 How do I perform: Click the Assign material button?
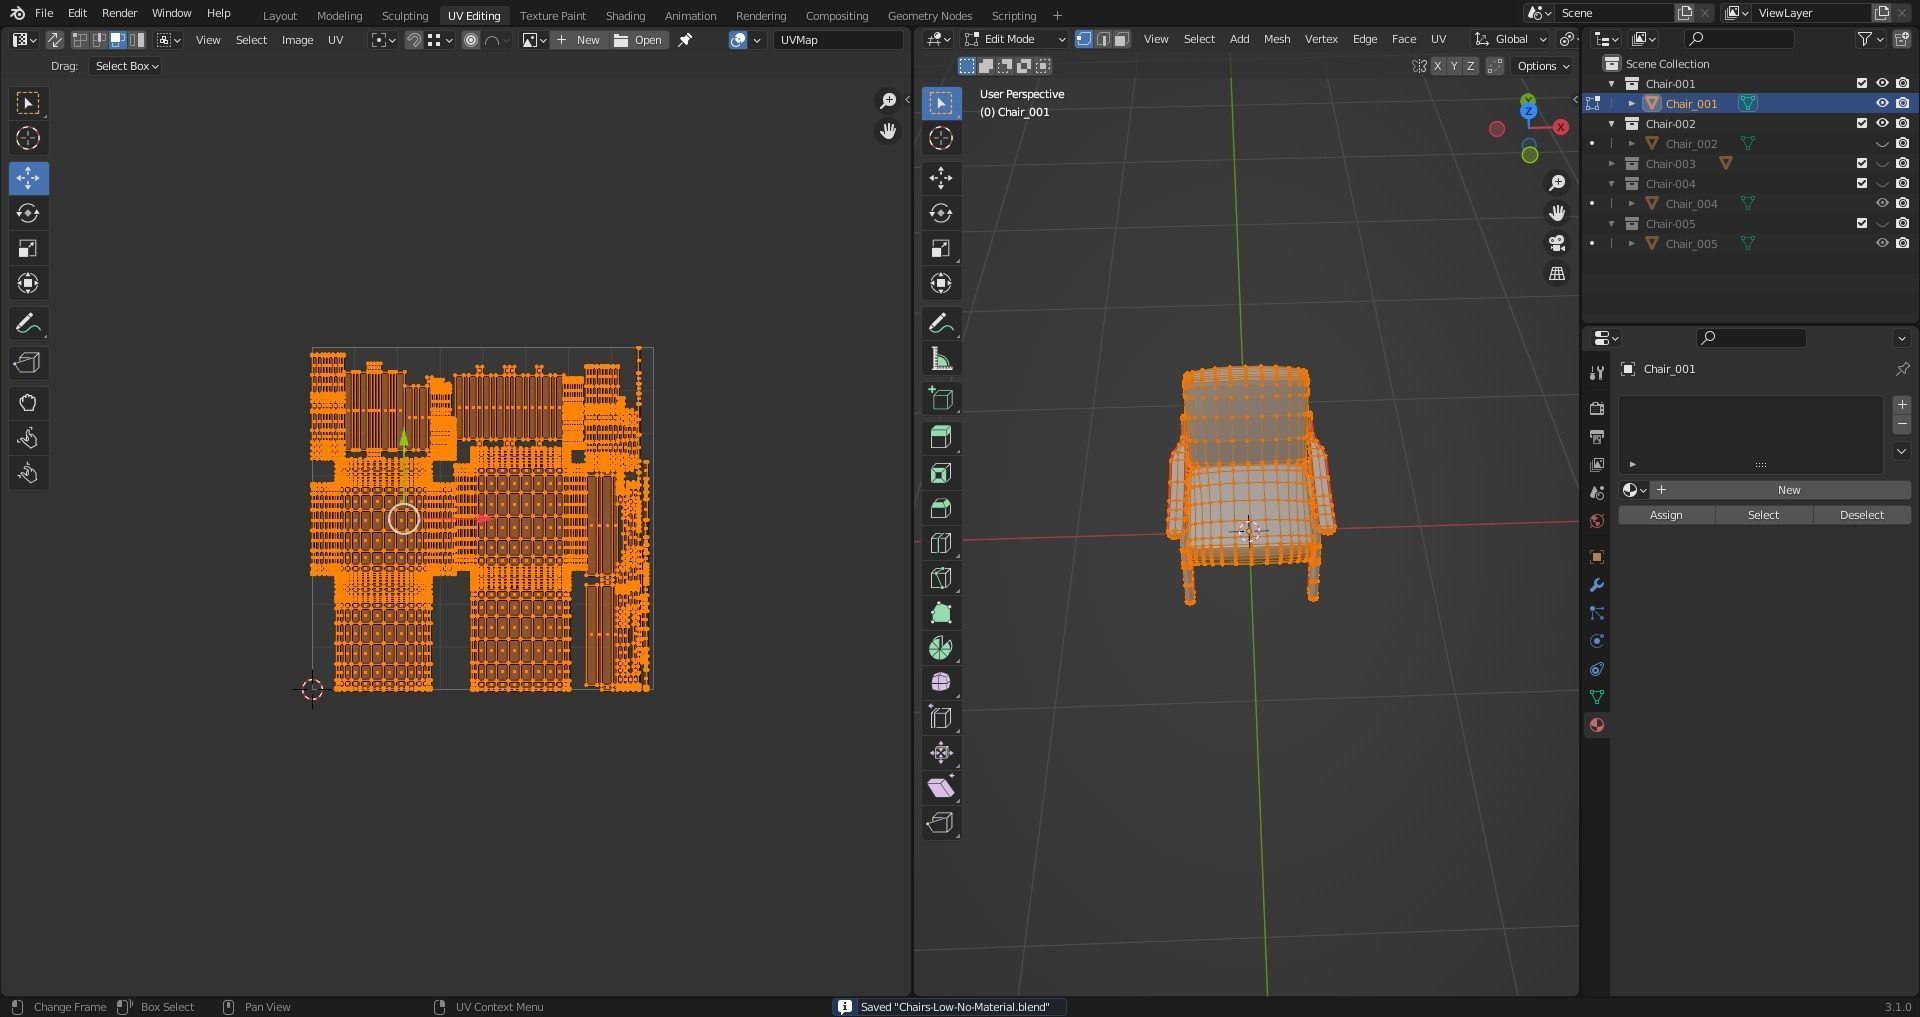point(1666,515)
